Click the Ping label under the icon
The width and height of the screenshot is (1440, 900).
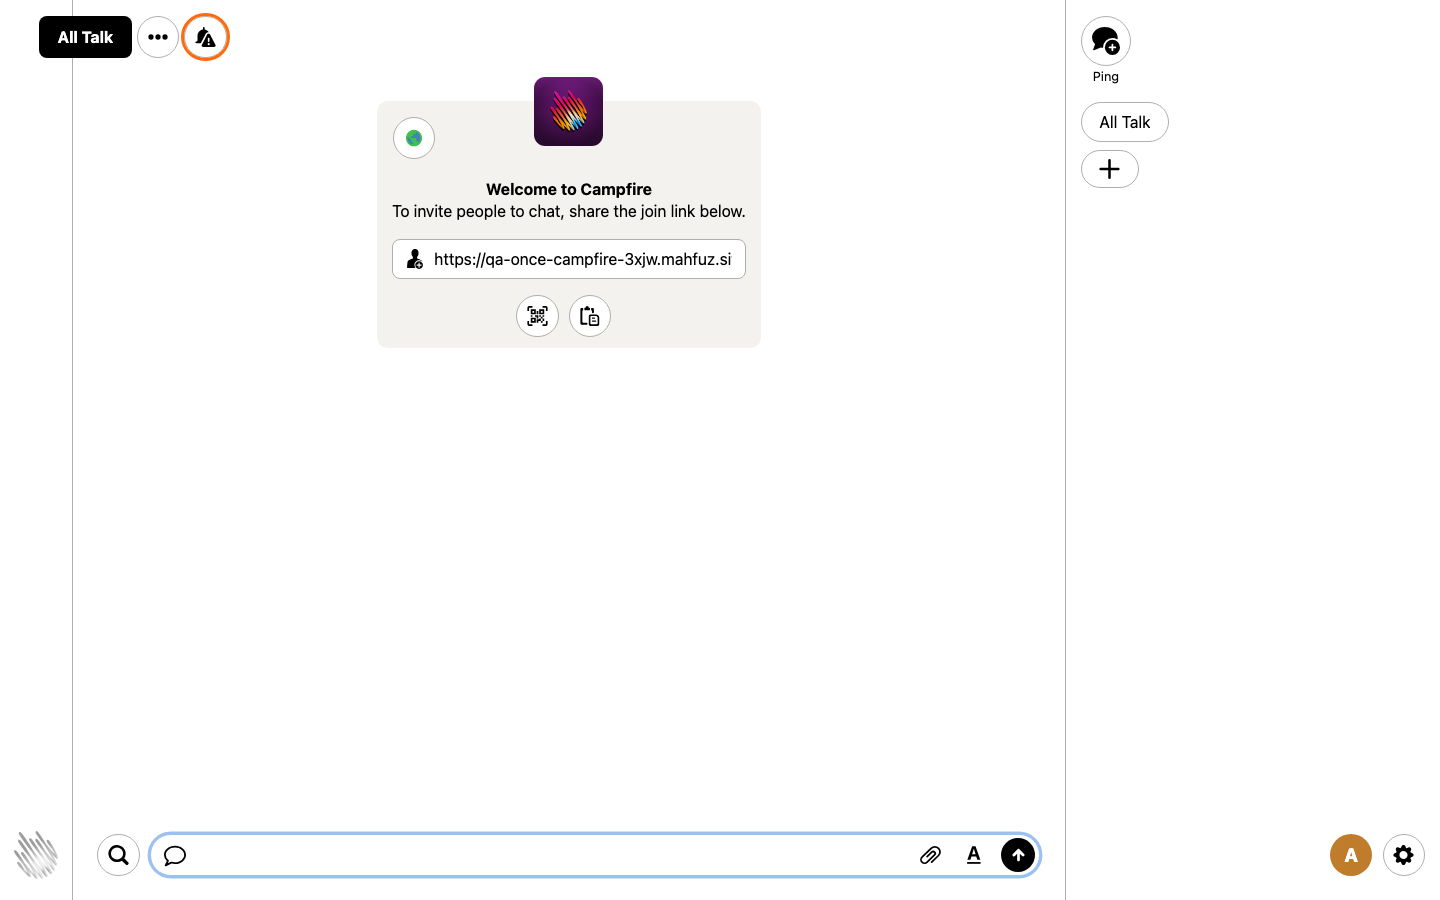coord(1106,77)
